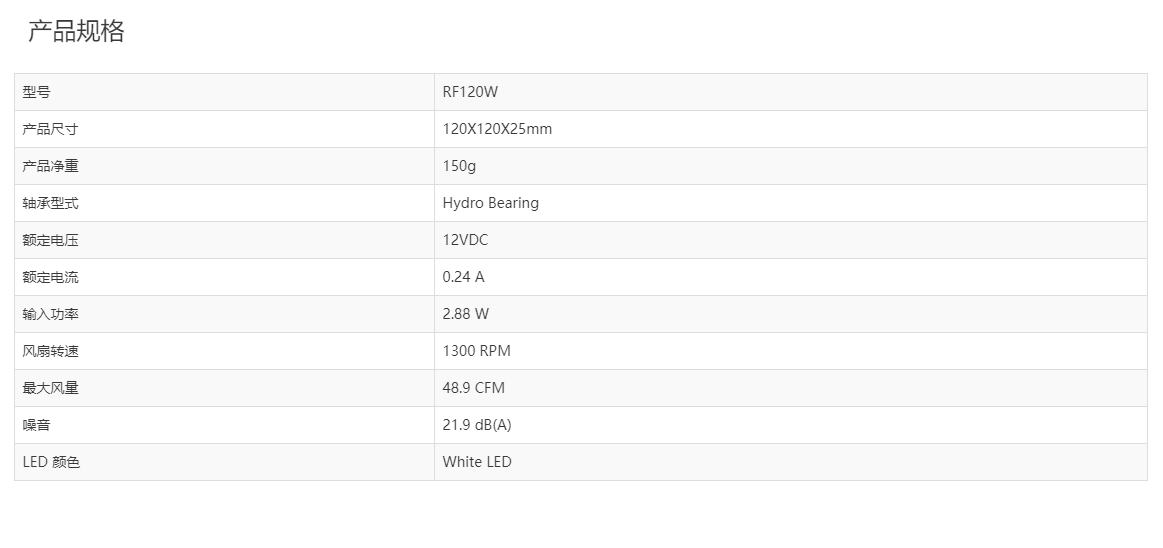Click the 轴承型式 label
The width and height of the screenshot is (1163, 548).
50,203
